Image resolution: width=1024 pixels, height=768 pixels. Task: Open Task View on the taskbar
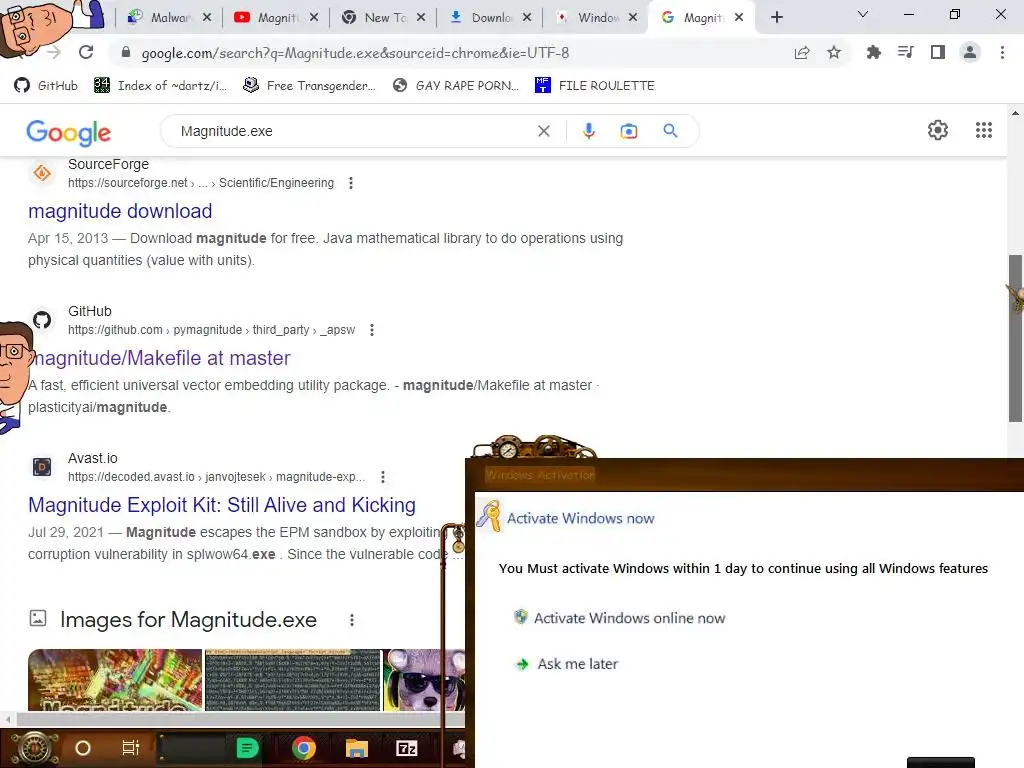point(131,748)
